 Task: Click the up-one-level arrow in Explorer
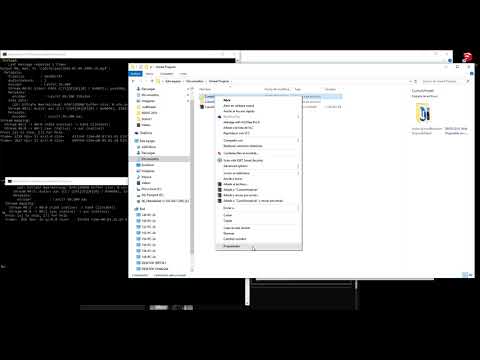[152, 81]
